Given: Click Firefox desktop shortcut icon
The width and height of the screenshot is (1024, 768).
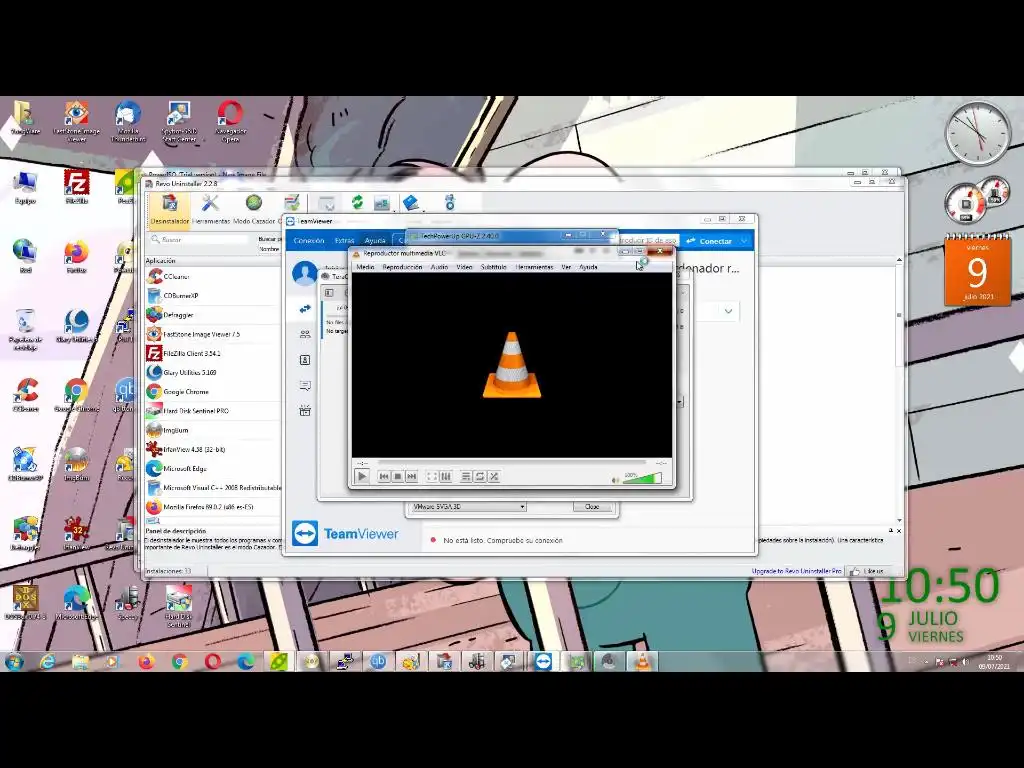Looking at the screenshot, I should click(76, 256).
